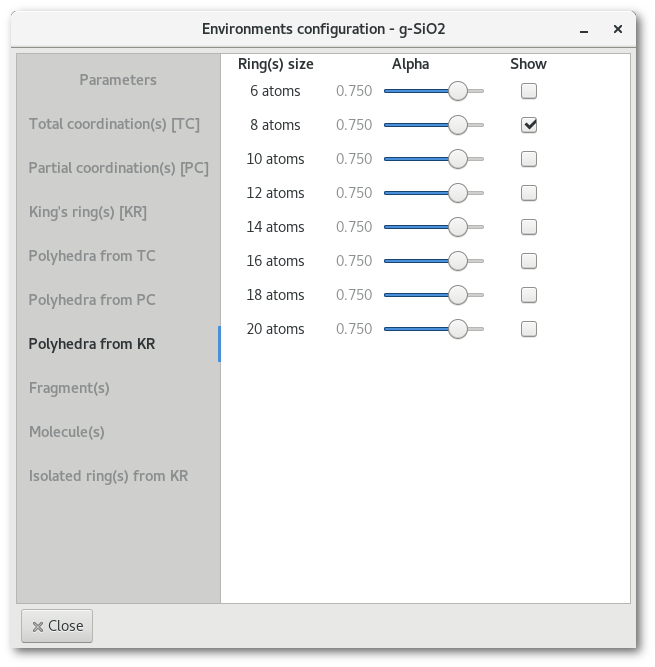
Task: Toggle Show for 16 atoms rings
Action: point(529,261)
